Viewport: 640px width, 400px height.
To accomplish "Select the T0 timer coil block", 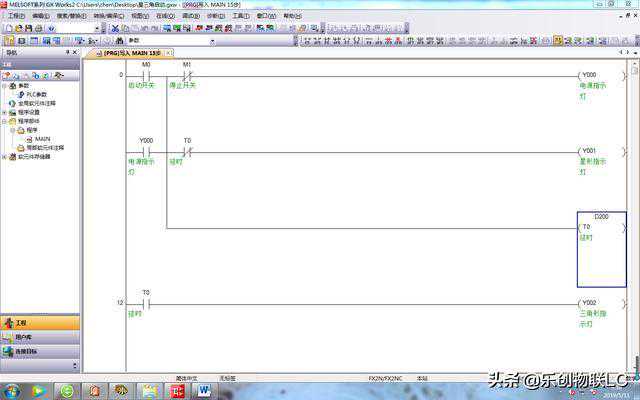I will click(x=601, y=248).
